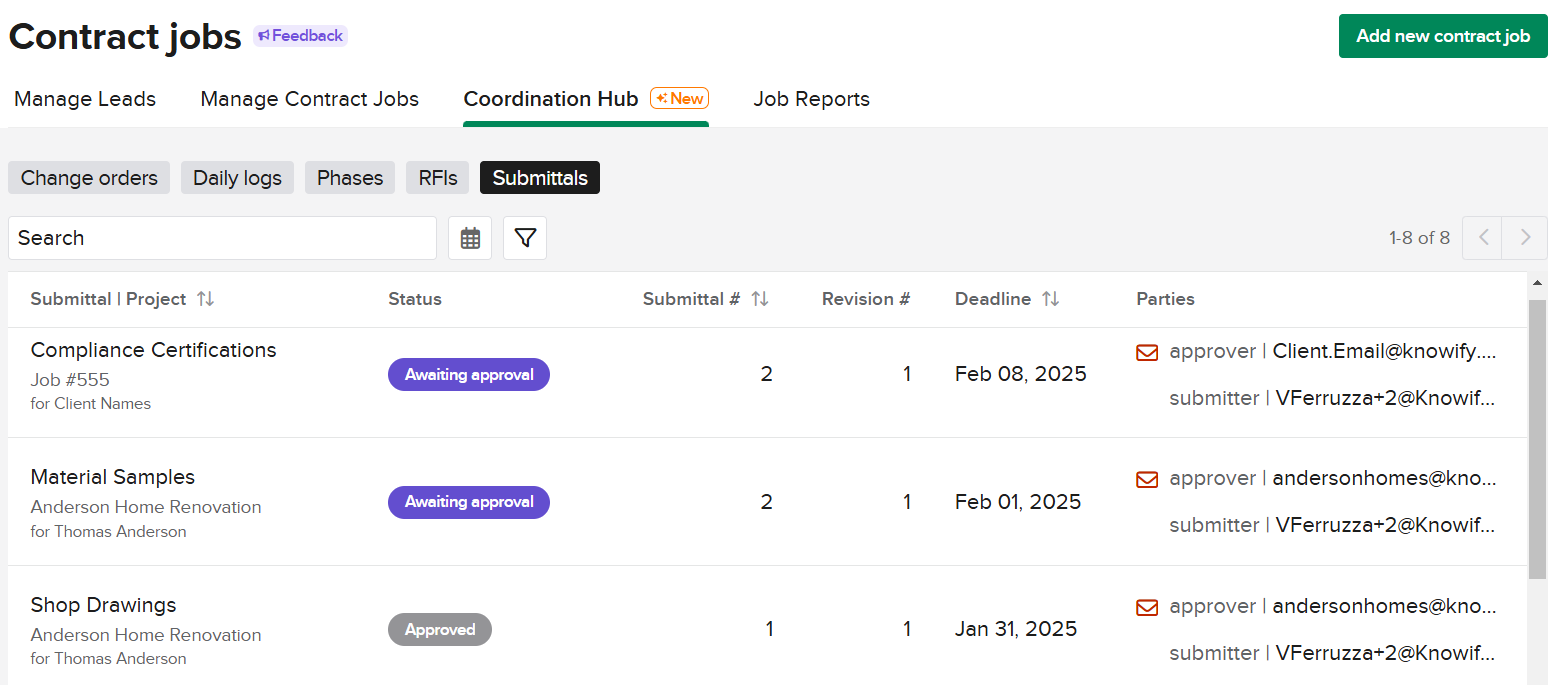Click Job #555 project text
The image size is (1548, 685).
pos(70,380)
